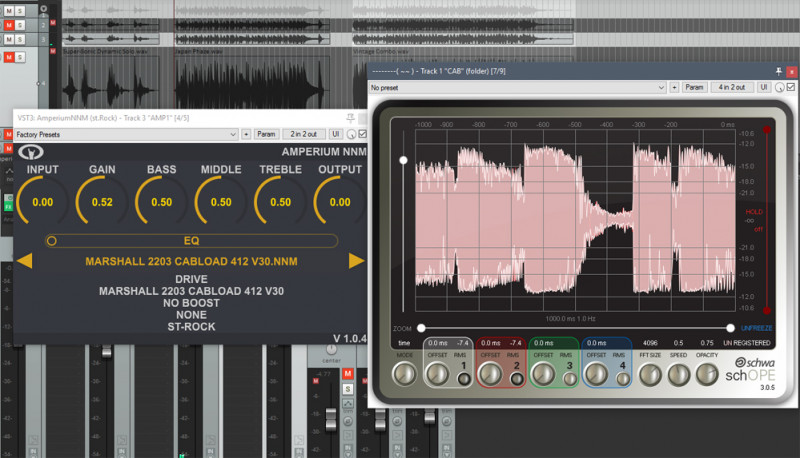
Task: Click the Param button in schOPE window
Action: coord(694,88)
